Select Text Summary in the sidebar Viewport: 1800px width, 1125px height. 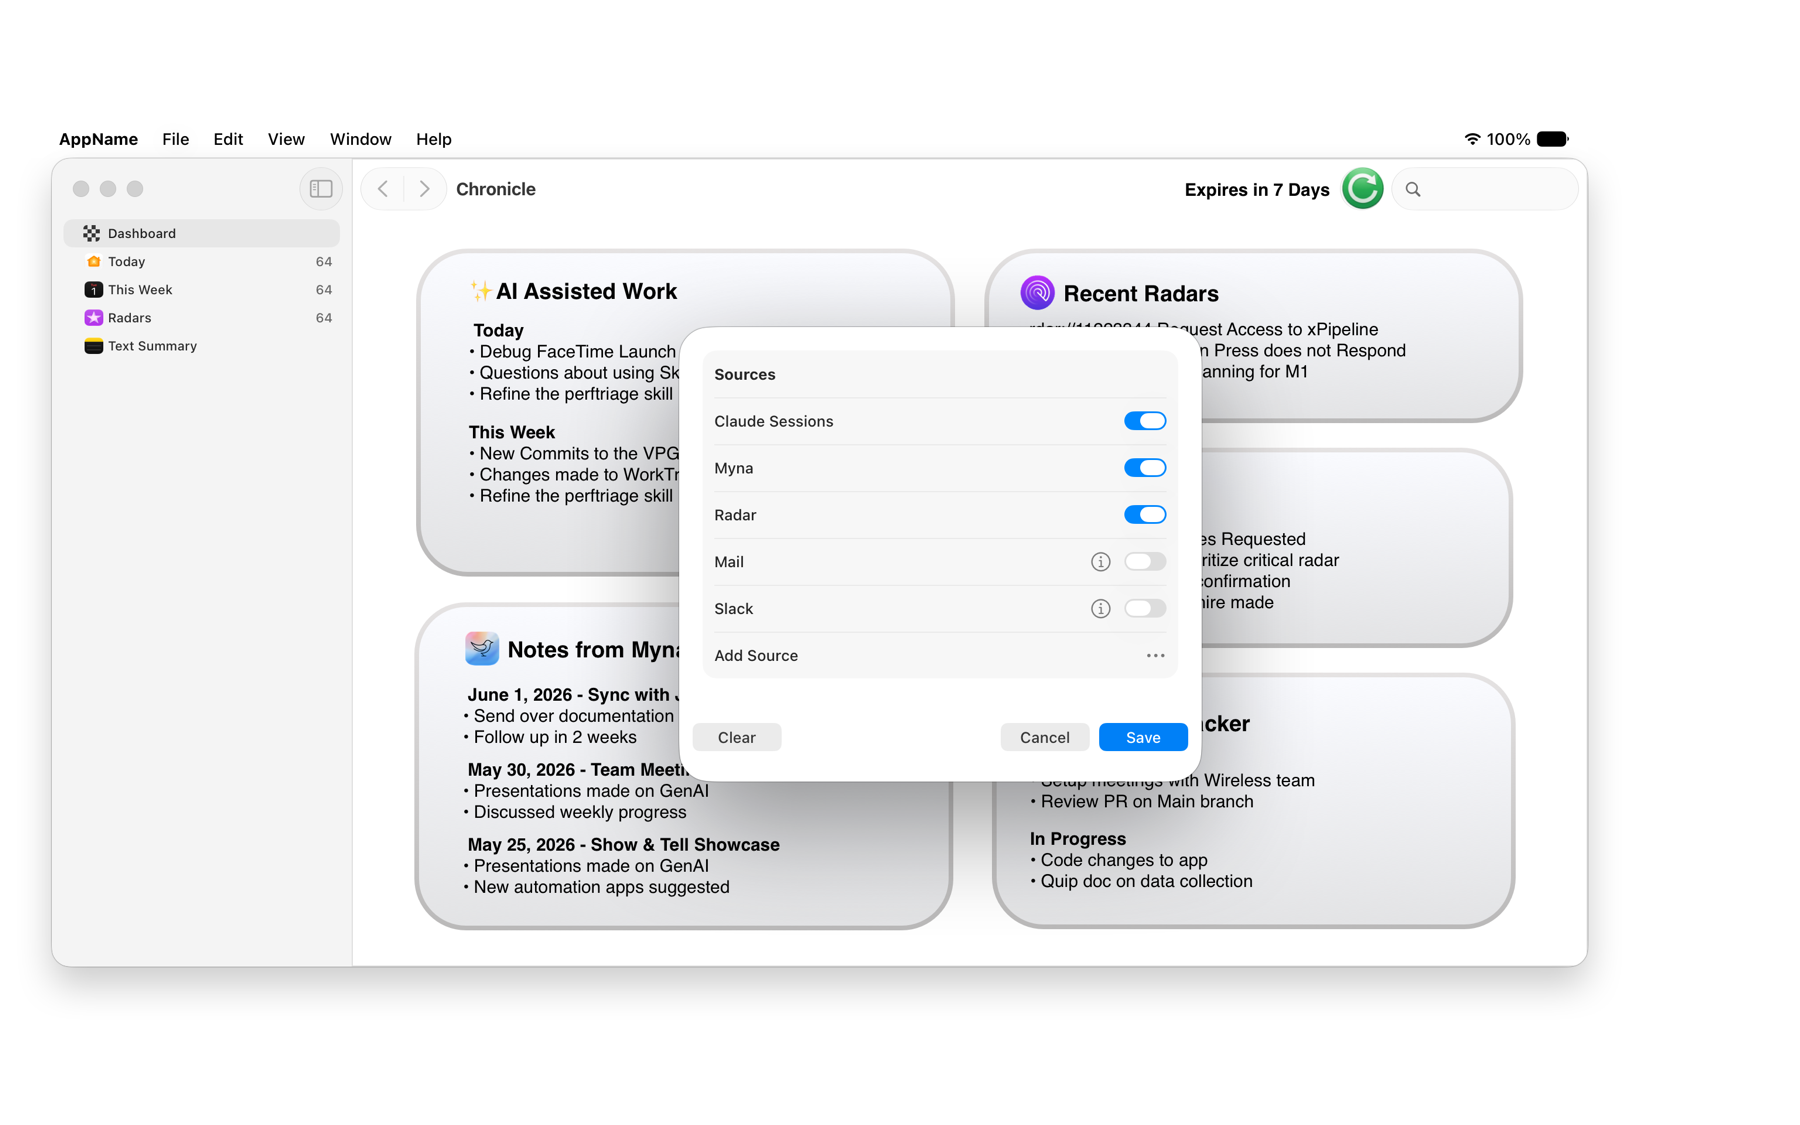[x=202, y=346]
